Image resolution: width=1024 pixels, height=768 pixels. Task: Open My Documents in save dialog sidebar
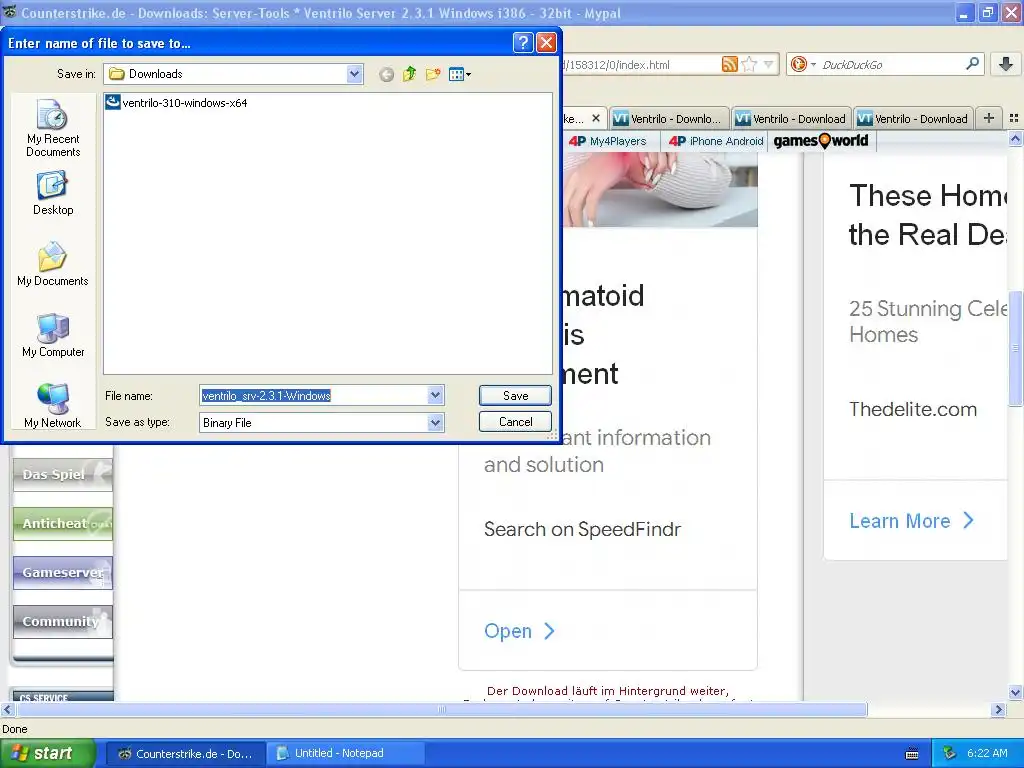pos(53,264)
